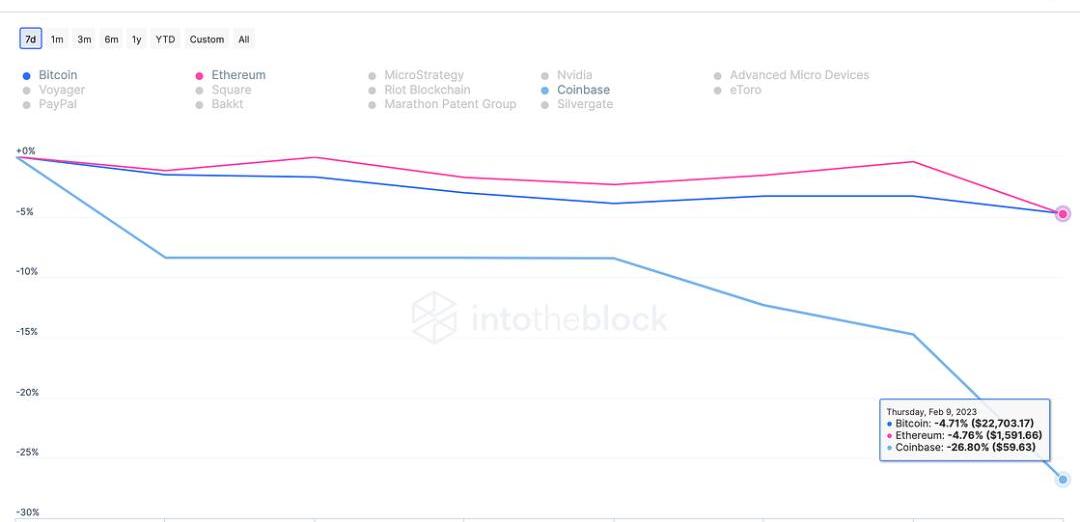Viewport: 1080px width, 522px height.
Task: Switch to the 1m time range
Action: (57, 39)
